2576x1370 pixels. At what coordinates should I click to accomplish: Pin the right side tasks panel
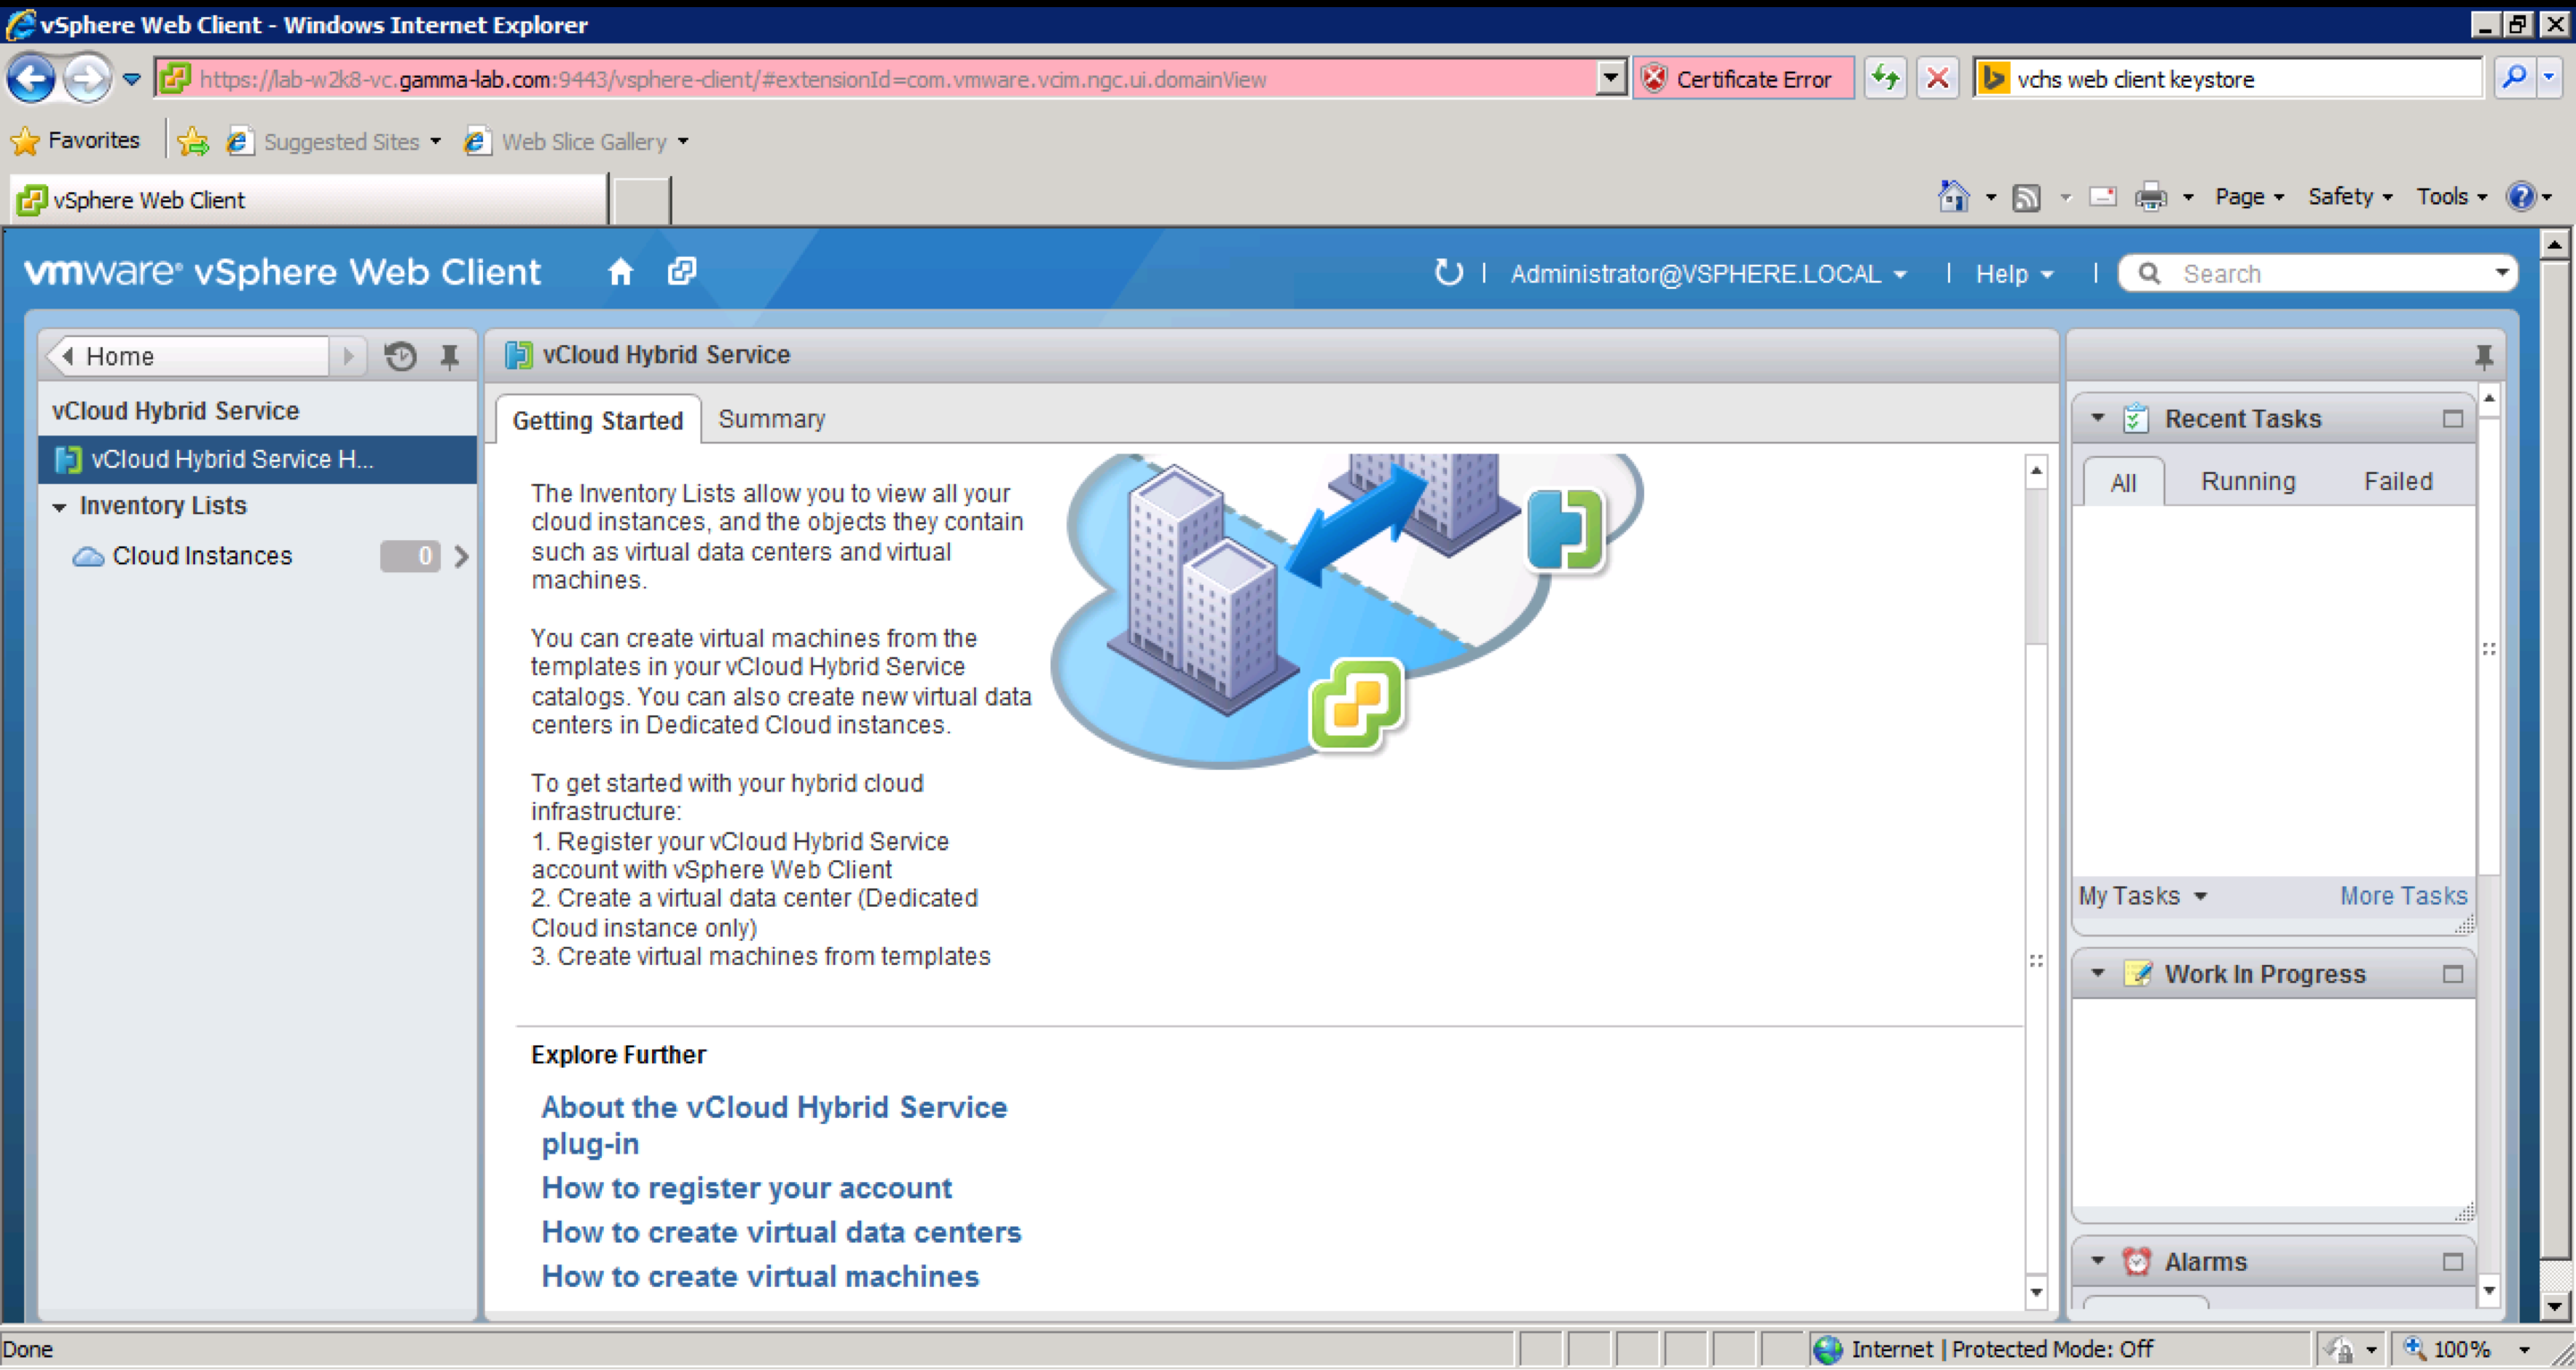2483,356
